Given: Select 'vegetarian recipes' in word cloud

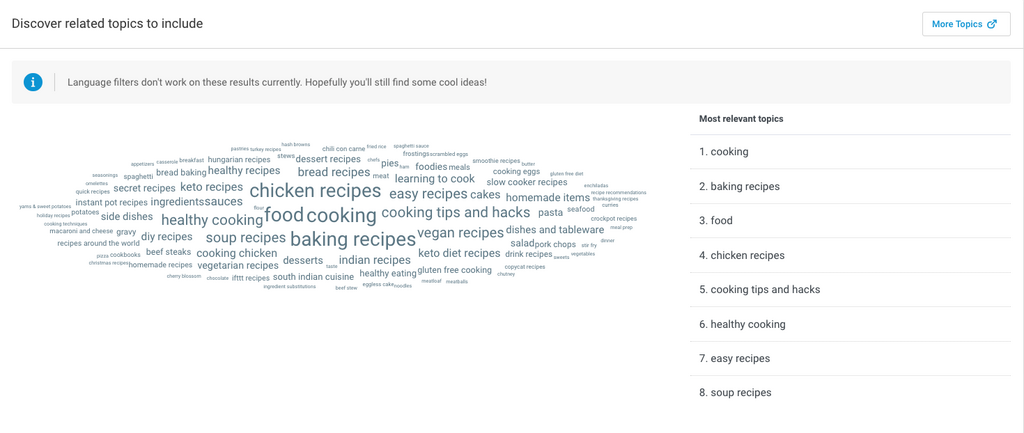Looking at the screenshot, I should 238,266.
